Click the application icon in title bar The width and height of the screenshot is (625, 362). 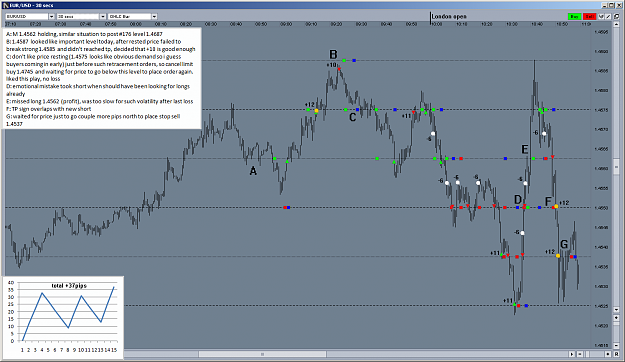[x=6, y=5]
